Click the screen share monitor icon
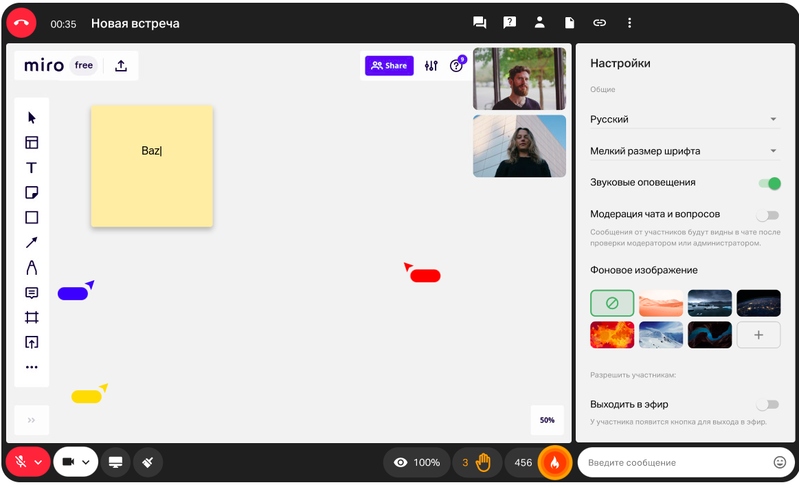Viewport: 799px width, 485px height. coord(116,462)
